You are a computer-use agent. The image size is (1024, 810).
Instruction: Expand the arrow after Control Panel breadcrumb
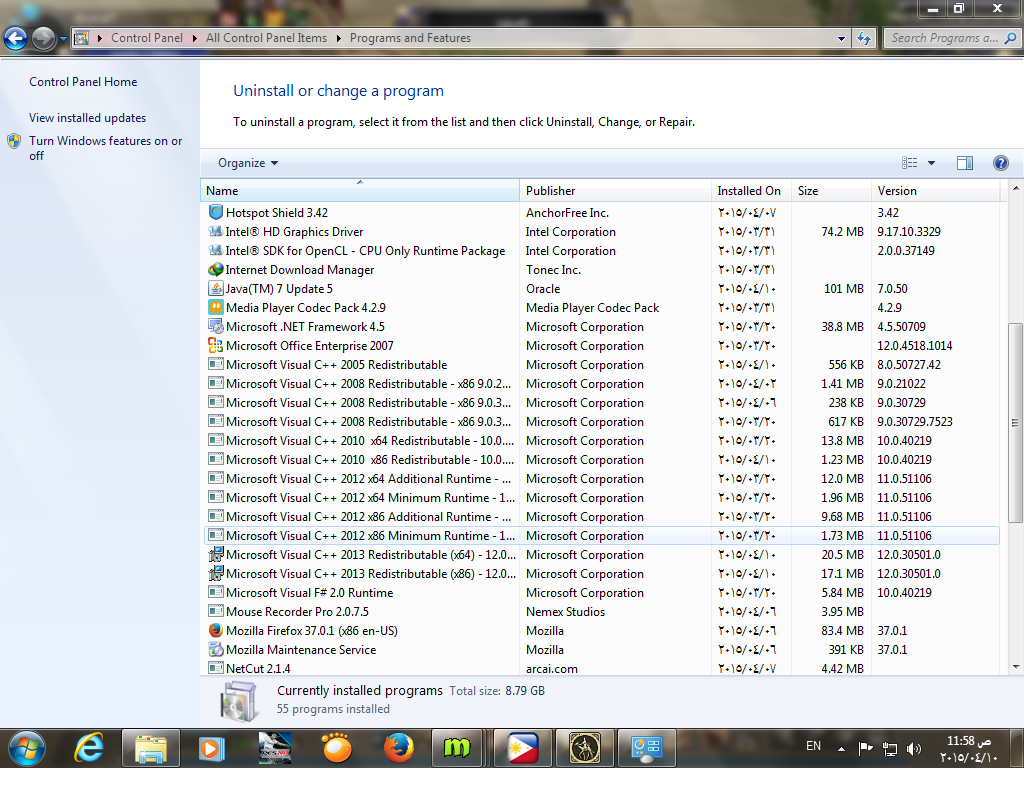pyautogui.click(x=195, y=38)
